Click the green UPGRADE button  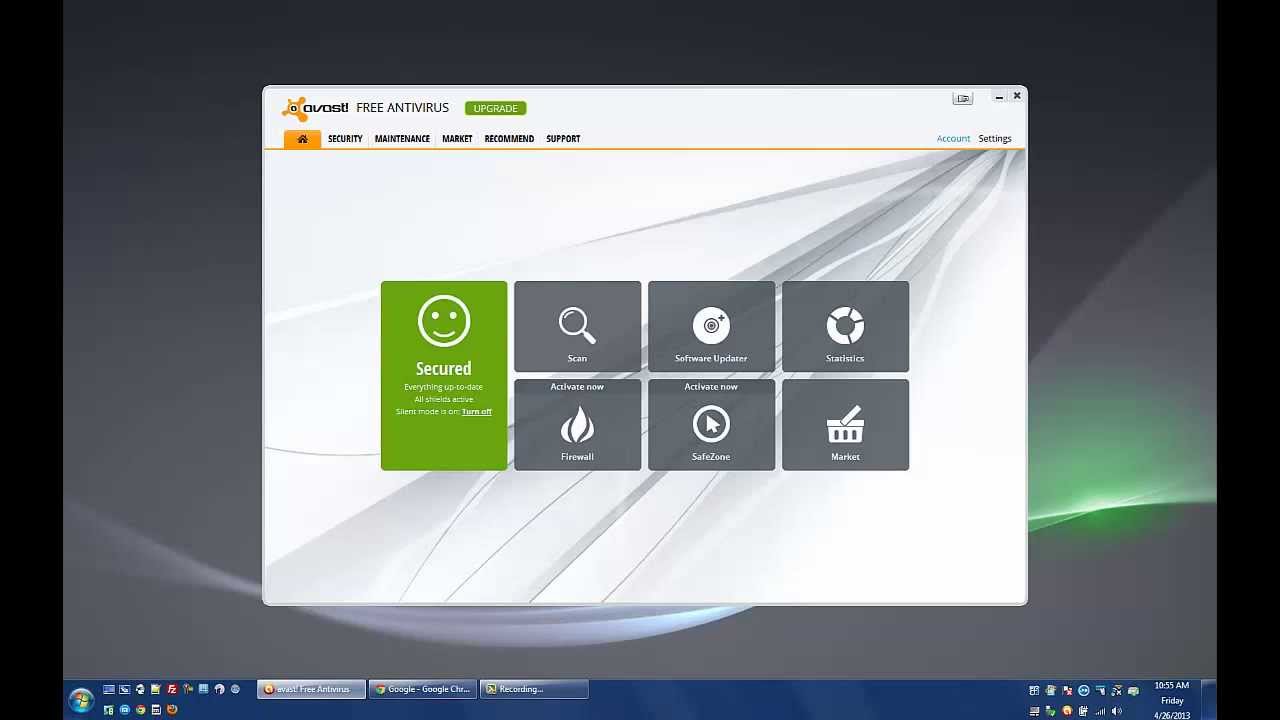[496, 108]
